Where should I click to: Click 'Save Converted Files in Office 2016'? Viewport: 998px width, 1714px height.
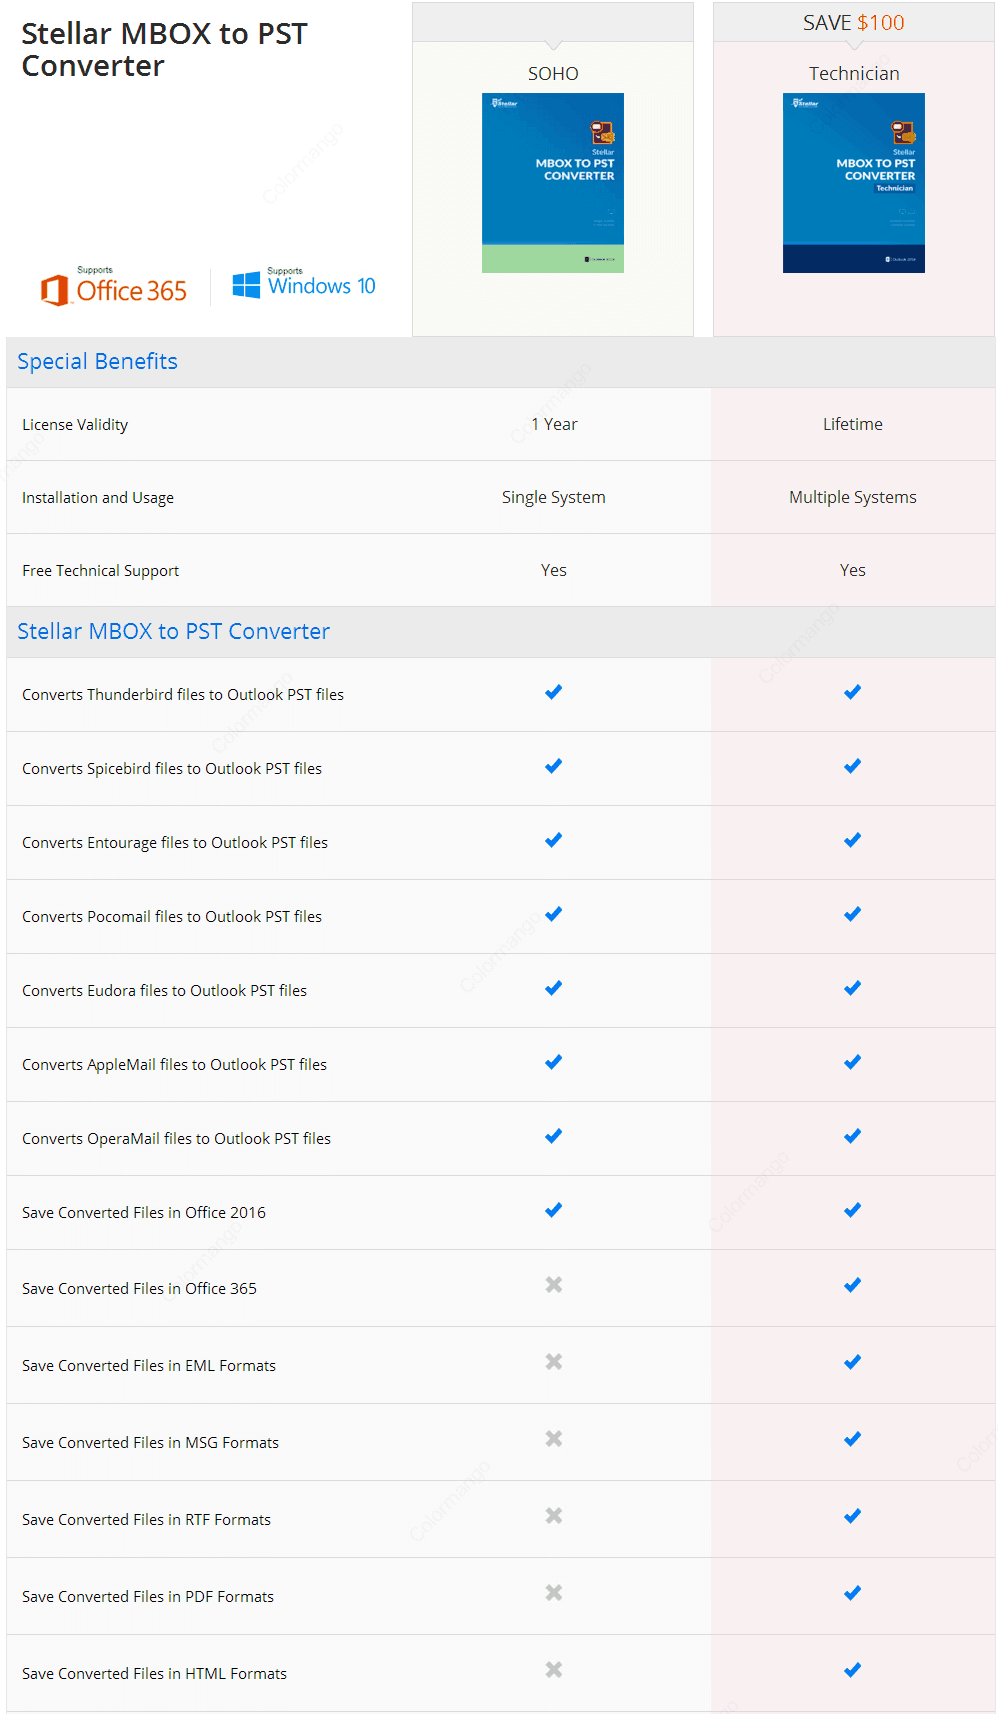[x=144, y=1213]
